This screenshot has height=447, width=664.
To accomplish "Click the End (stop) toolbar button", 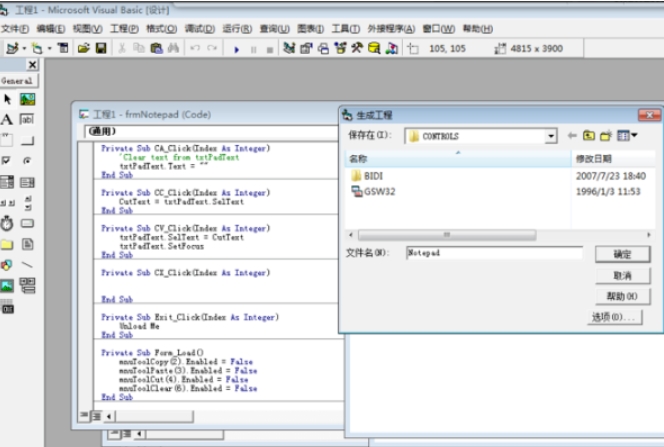I will tap(270, 50).
